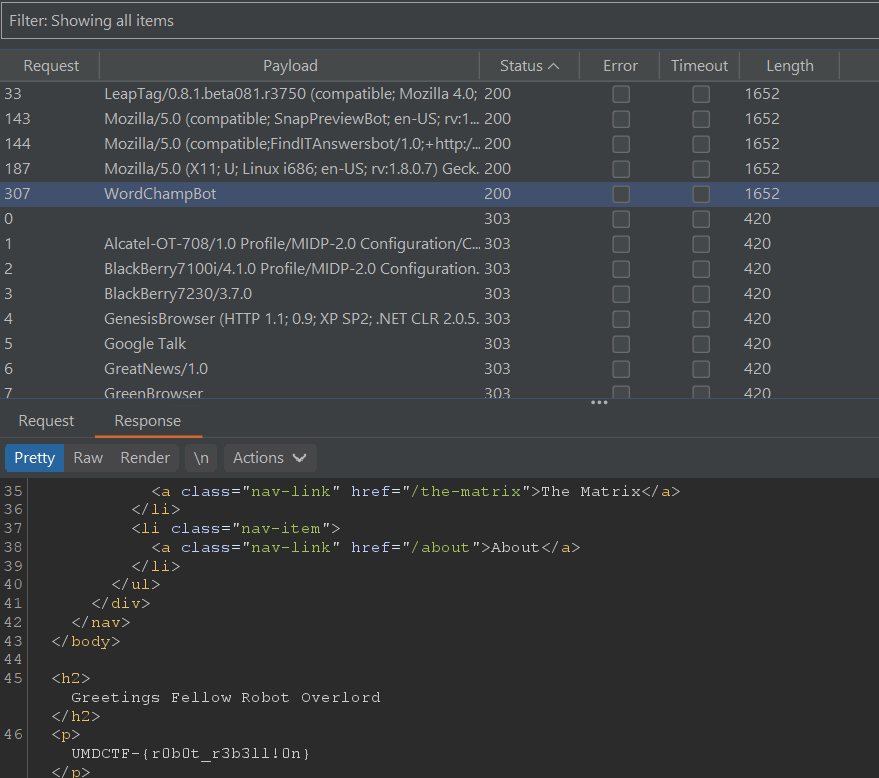Click the filter bar showing all items
879x778 pixels.
click(440, 21)
